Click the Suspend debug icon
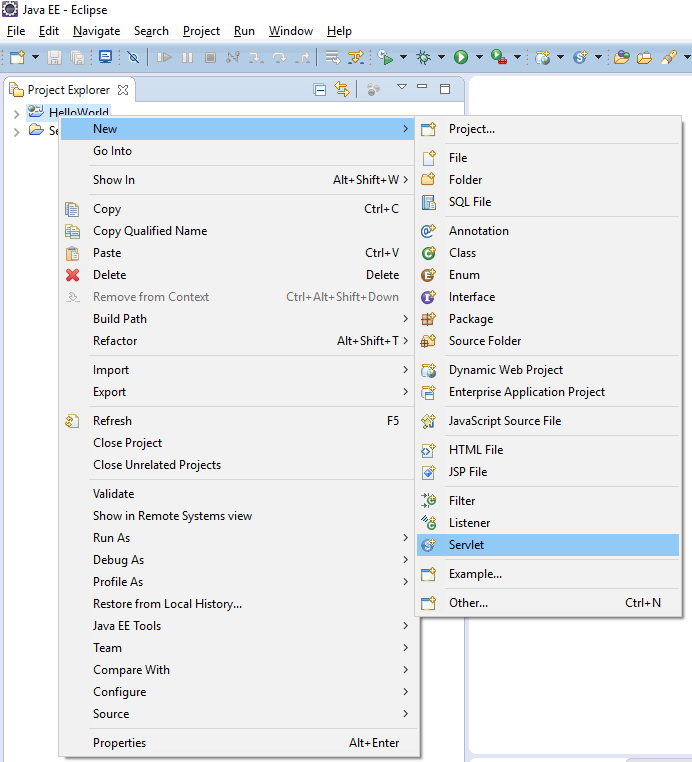Viewport: 692px width, 762px height. click(x=187, y=57)
